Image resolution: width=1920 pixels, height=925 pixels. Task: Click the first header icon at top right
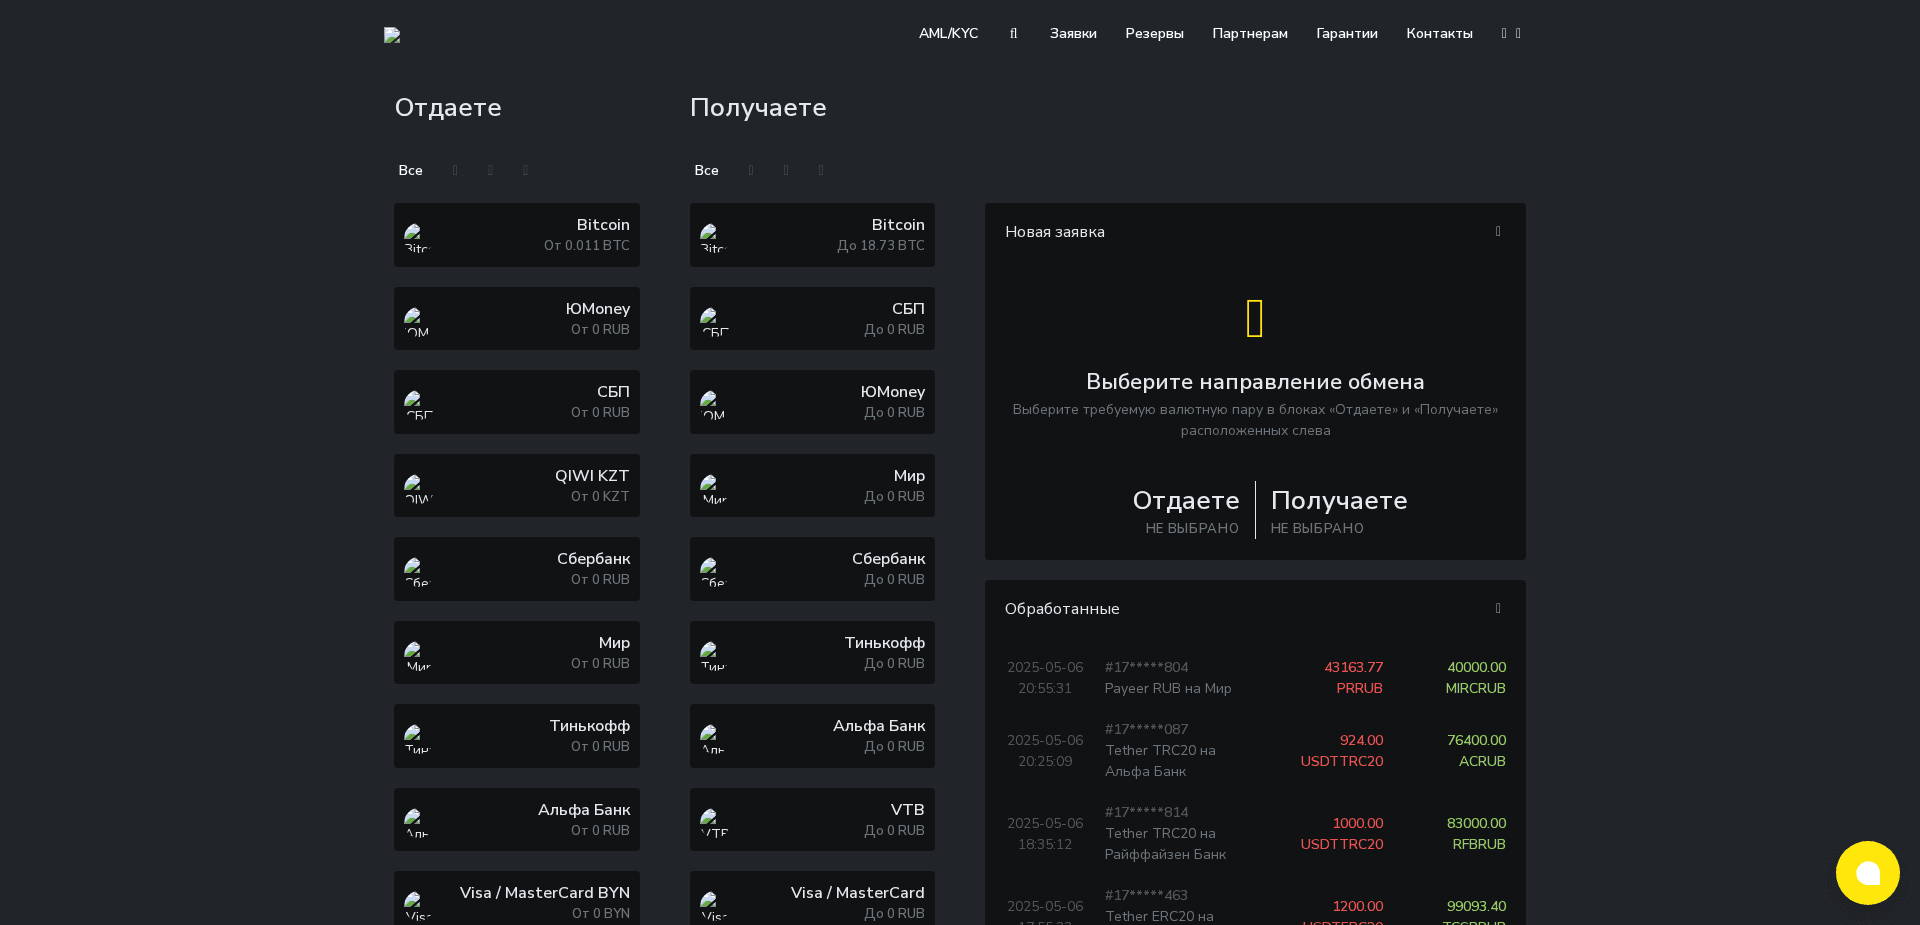(x=1504, y=33)
